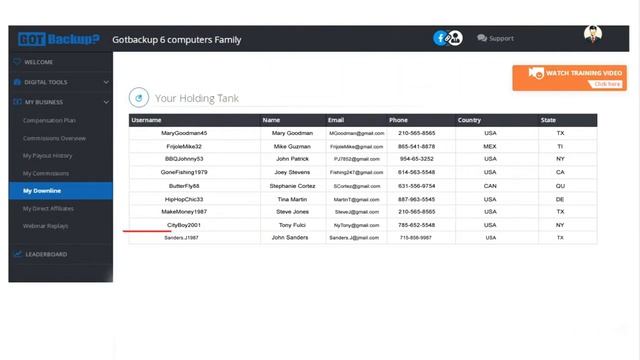Click email MGoodman@gmail.com
Image resolution: width=640 pixels, height=360 pixels.
pyautogui.click(x=357, y=133)
